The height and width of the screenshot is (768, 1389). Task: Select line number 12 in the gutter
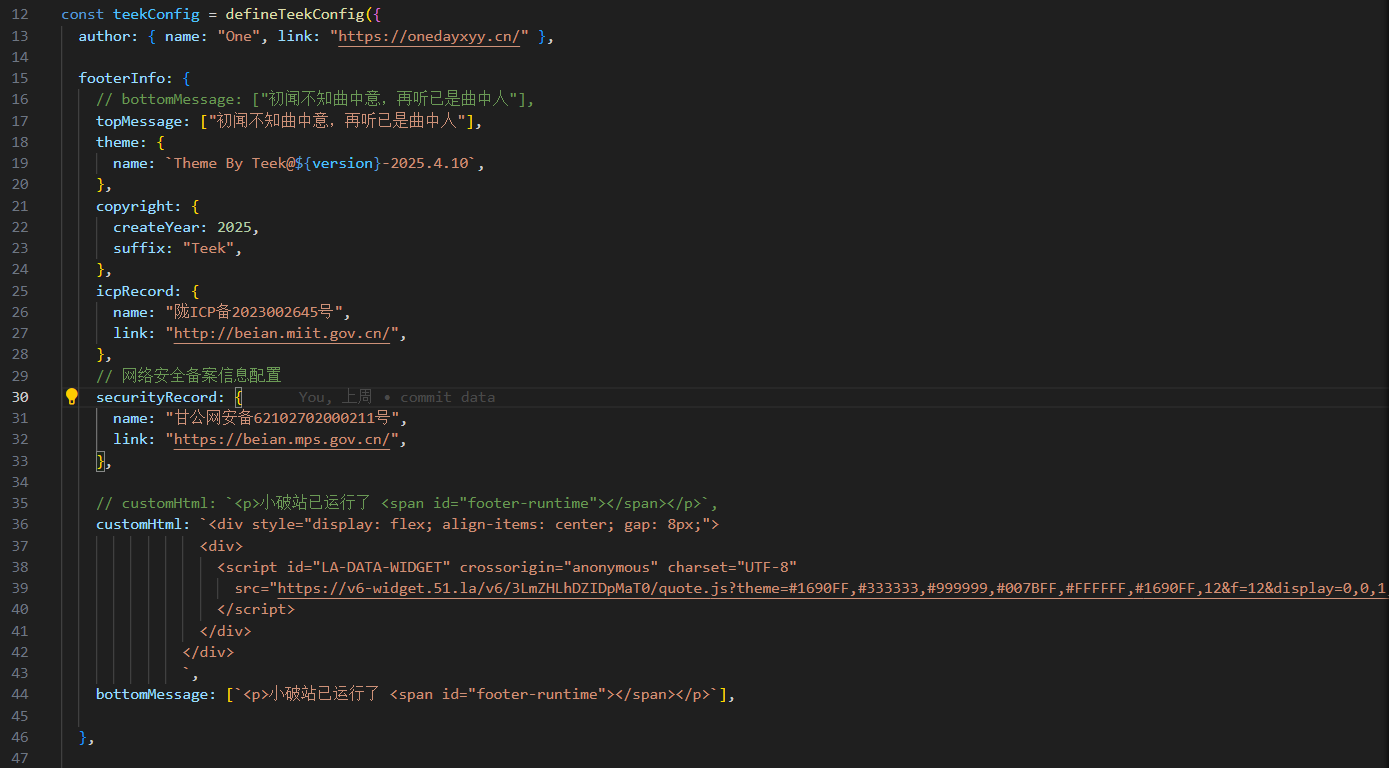click(20, 15)
